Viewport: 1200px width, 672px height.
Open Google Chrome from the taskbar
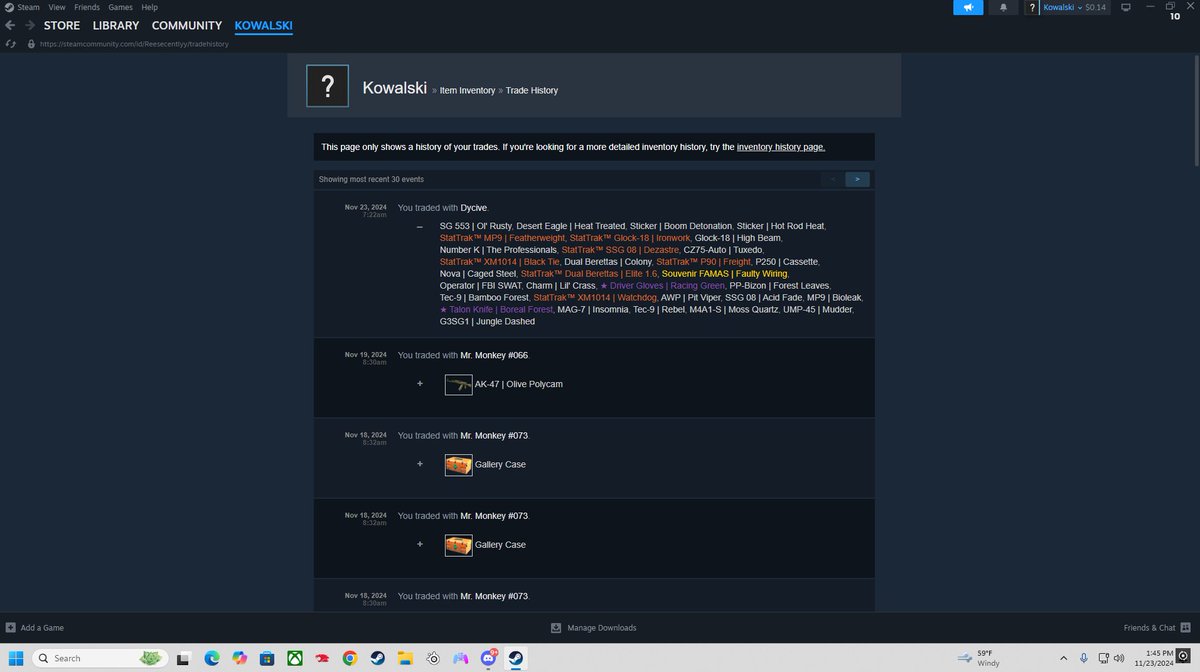pos(349,658)
